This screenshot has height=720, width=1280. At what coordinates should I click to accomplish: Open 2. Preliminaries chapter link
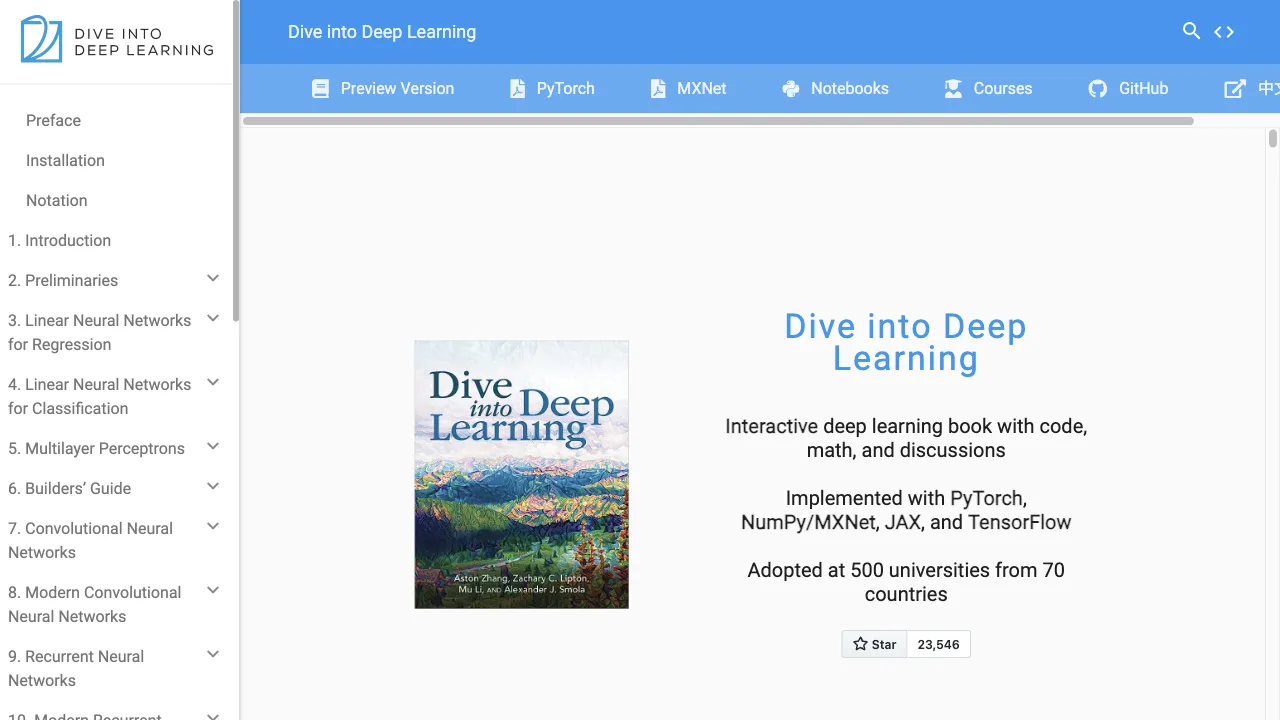tap(63, 281)
